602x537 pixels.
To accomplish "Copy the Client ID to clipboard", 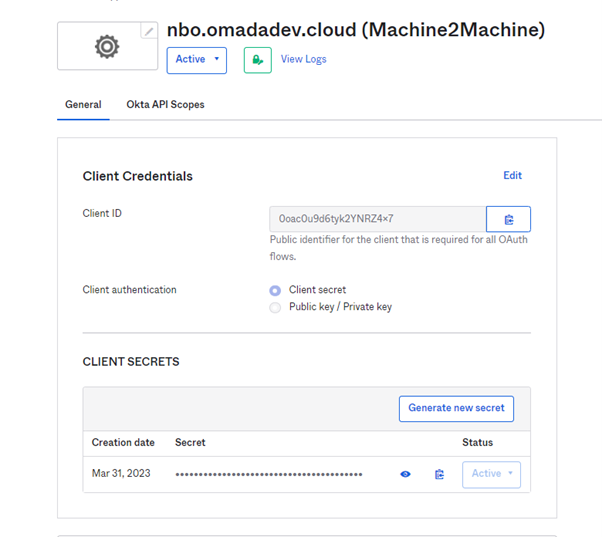I will [508, 219].
